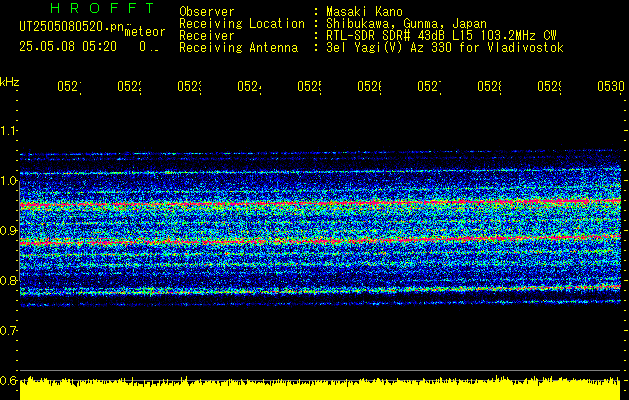Click the 0530 time marker
This screenshot has height=400, width=629.
(x=611, y=87)
